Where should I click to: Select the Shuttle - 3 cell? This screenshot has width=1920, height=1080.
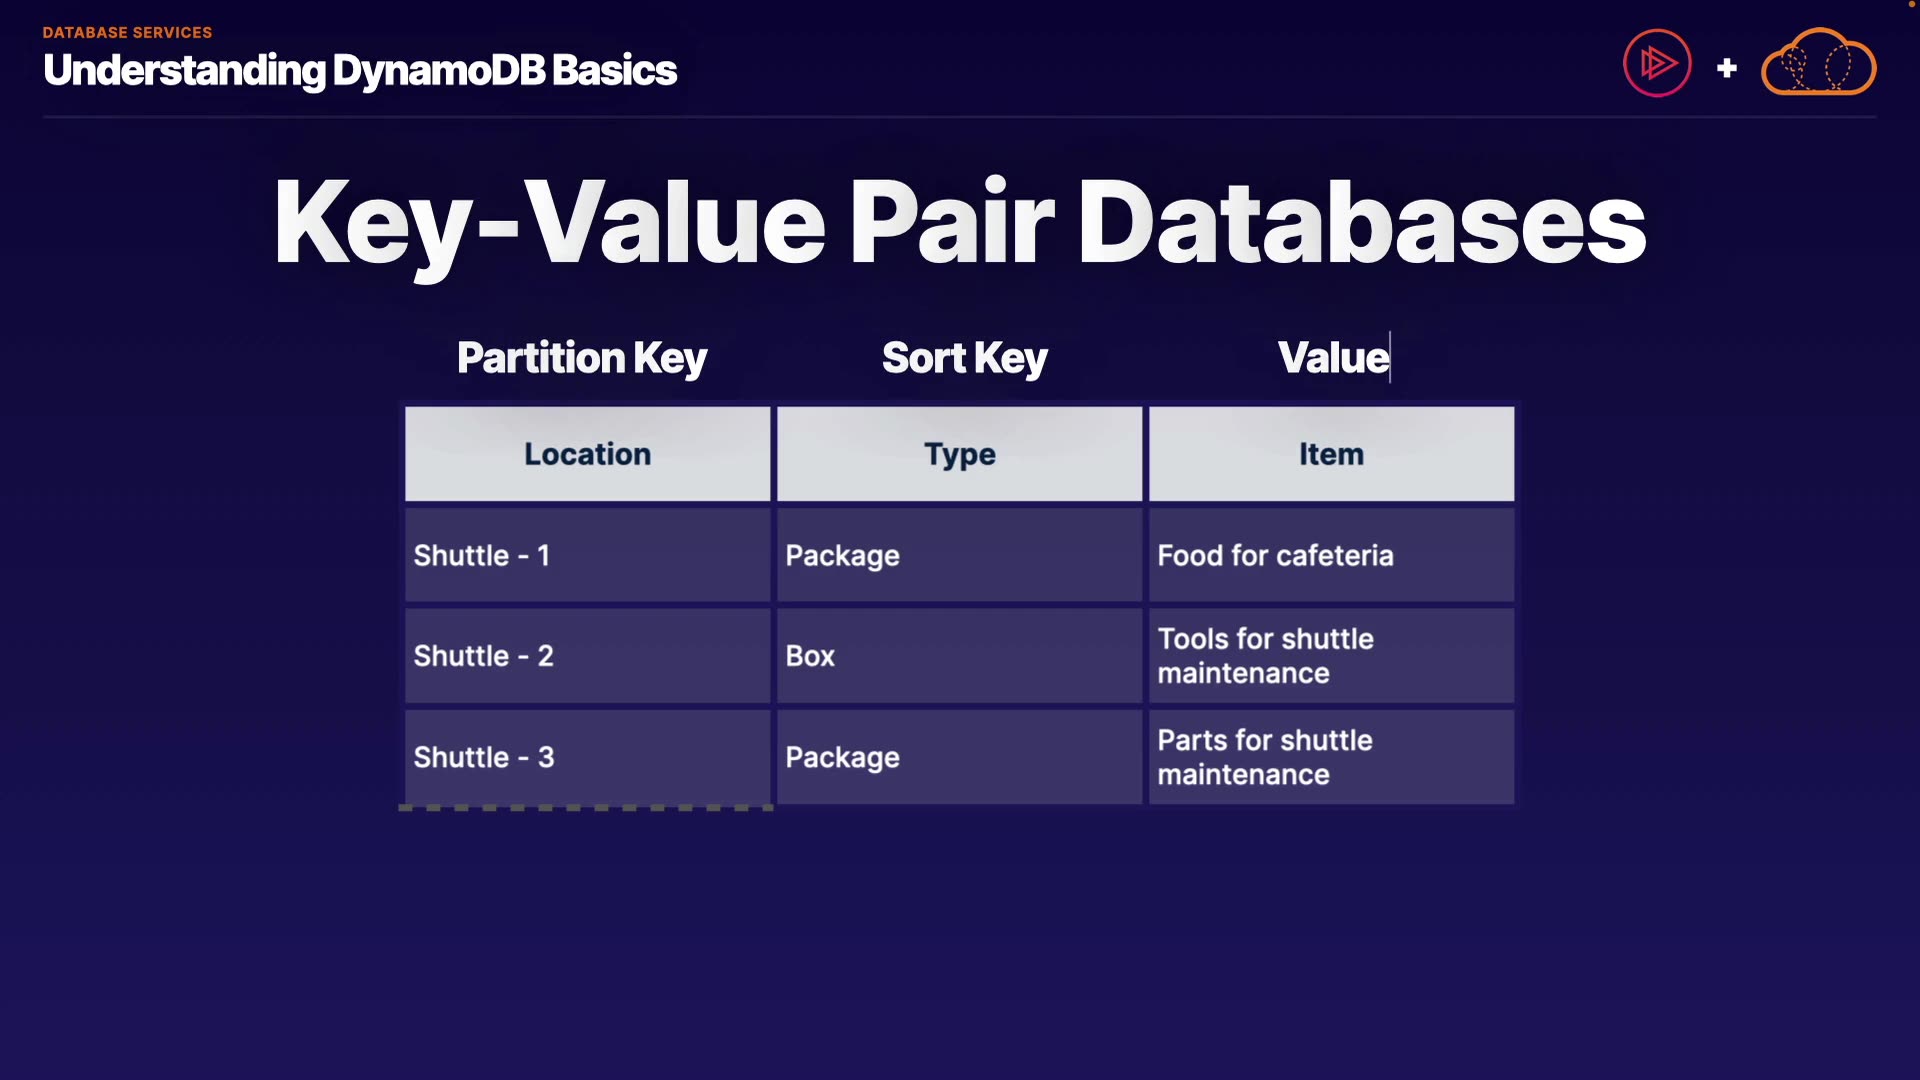(x=587, y=757)
